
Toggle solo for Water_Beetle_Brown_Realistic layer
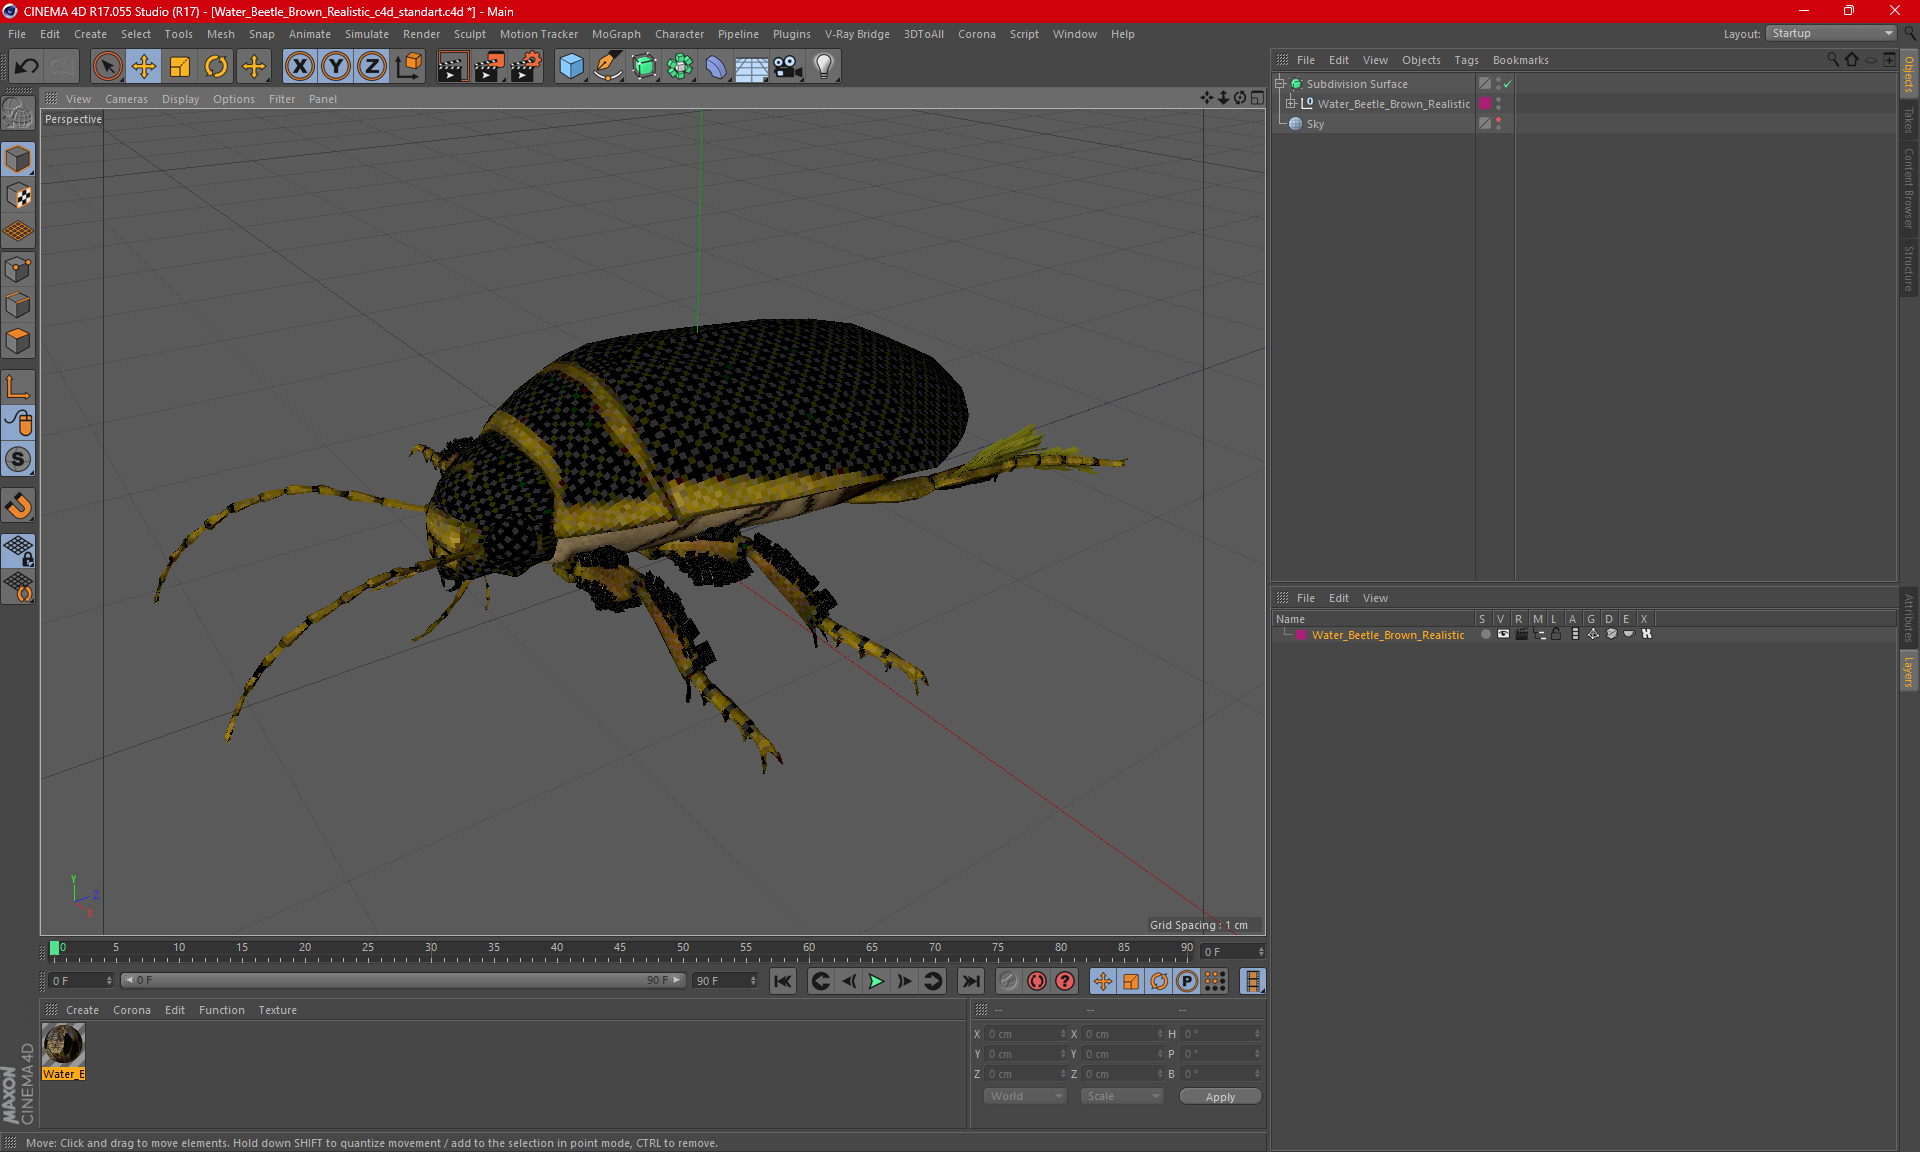tap(1485, 634)
